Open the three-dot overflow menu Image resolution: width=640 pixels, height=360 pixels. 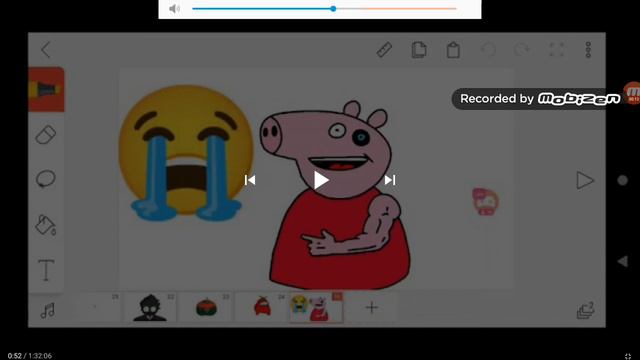(x=588, y=50)
